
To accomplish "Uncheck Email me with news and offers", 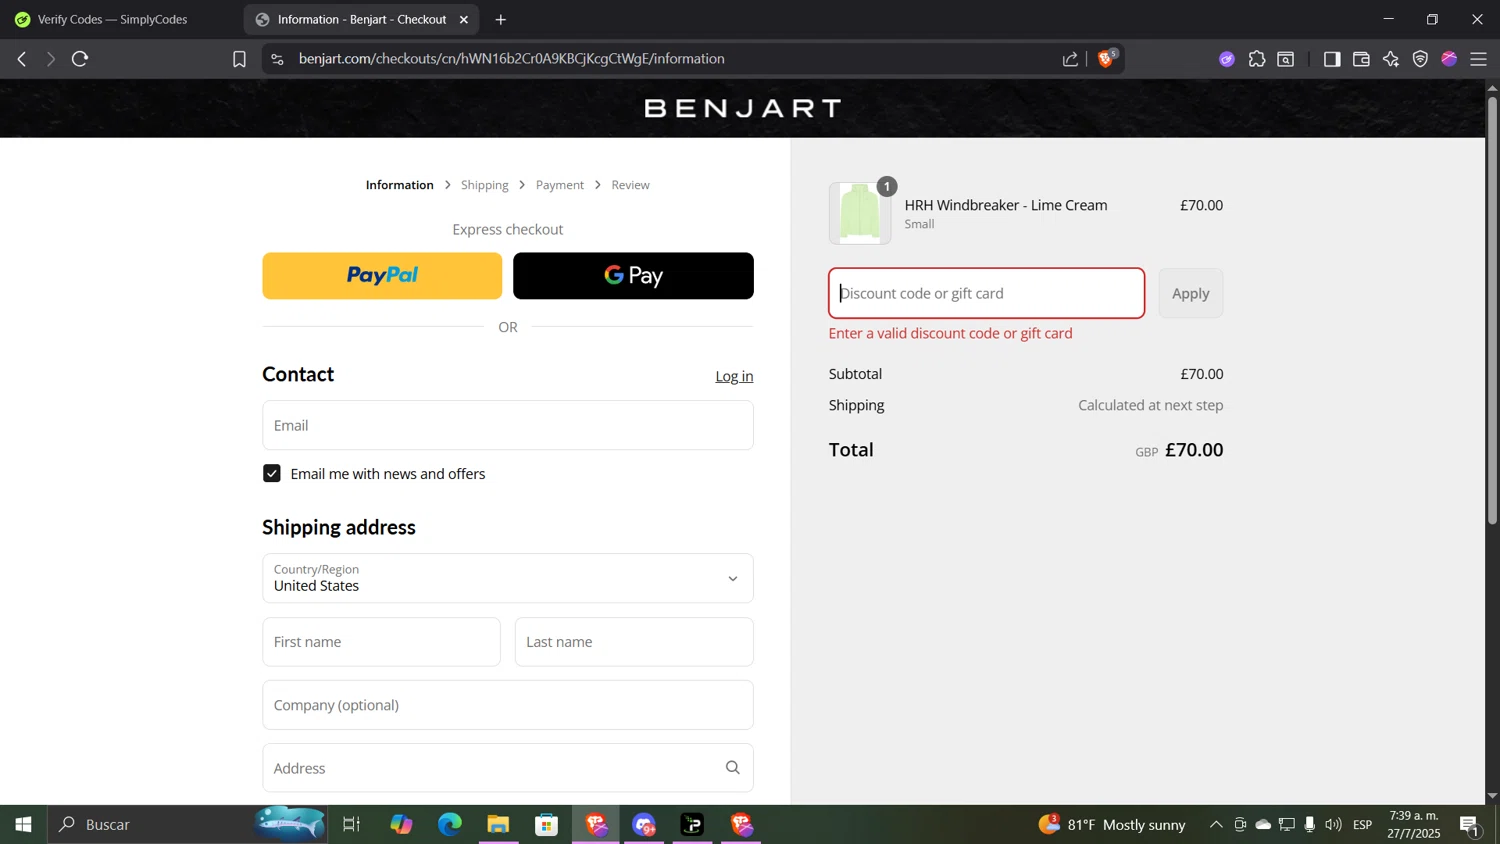I will tap(272, 473).
